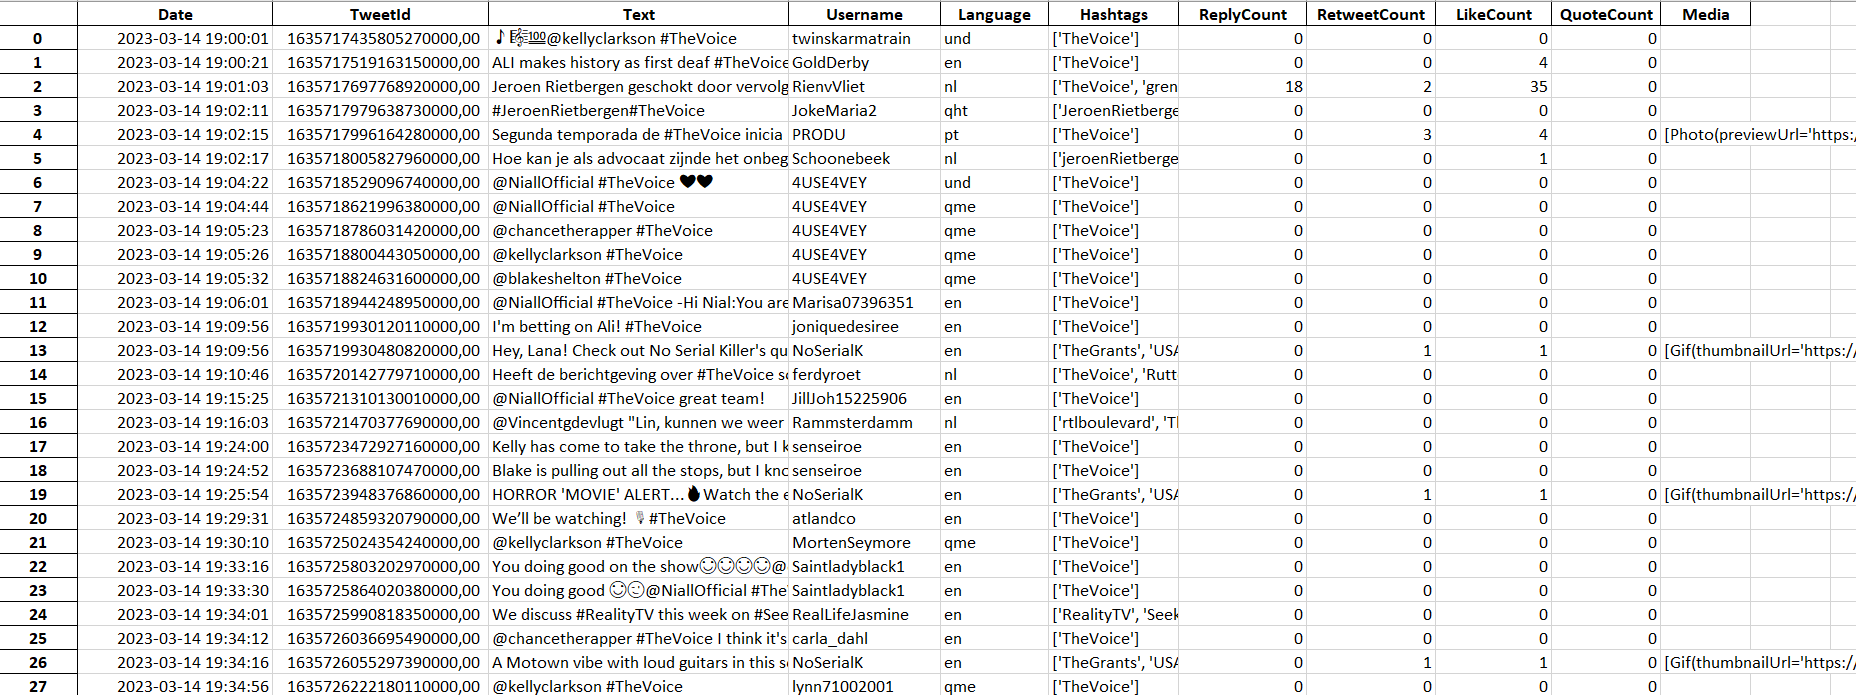
Task: Click username cell lynn71002001
Action: 864,685
